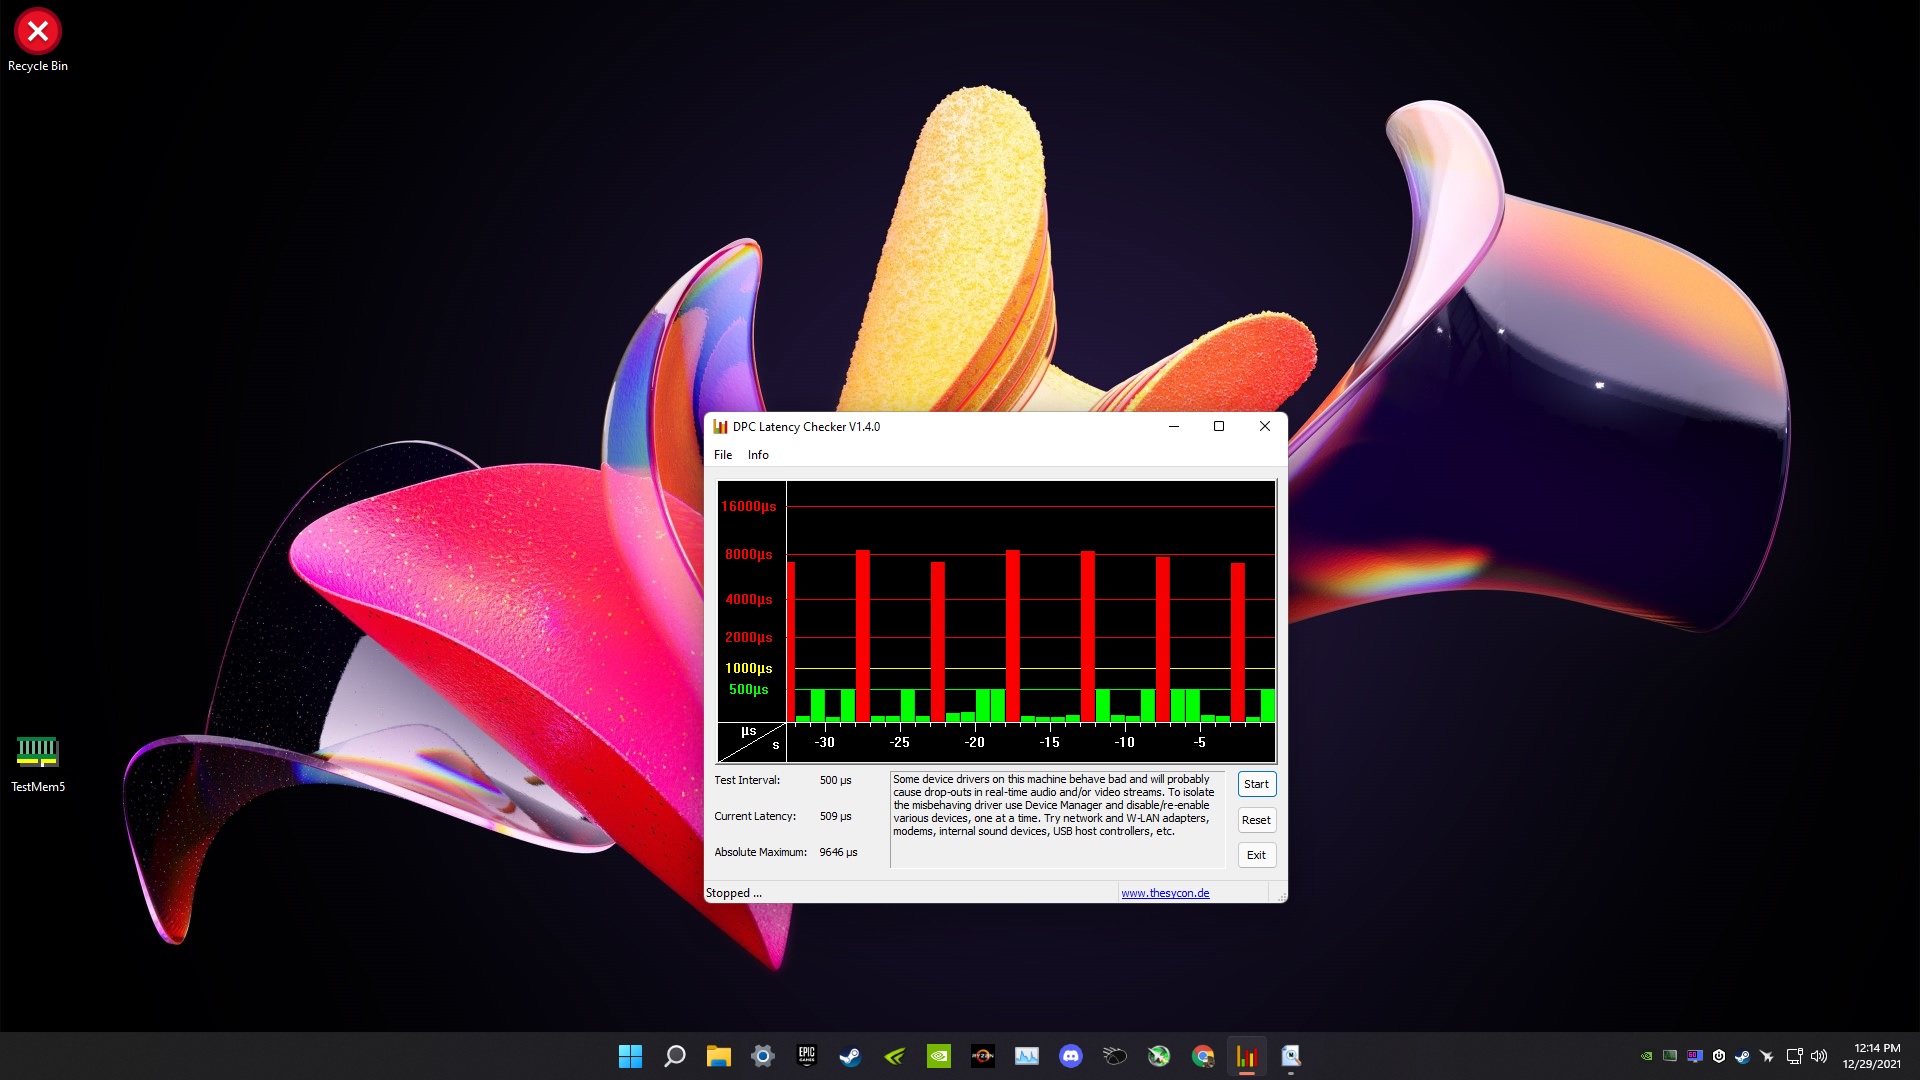Open the www.thesycon.de link
The image size is (1920, 1080).
point(1165,893)
